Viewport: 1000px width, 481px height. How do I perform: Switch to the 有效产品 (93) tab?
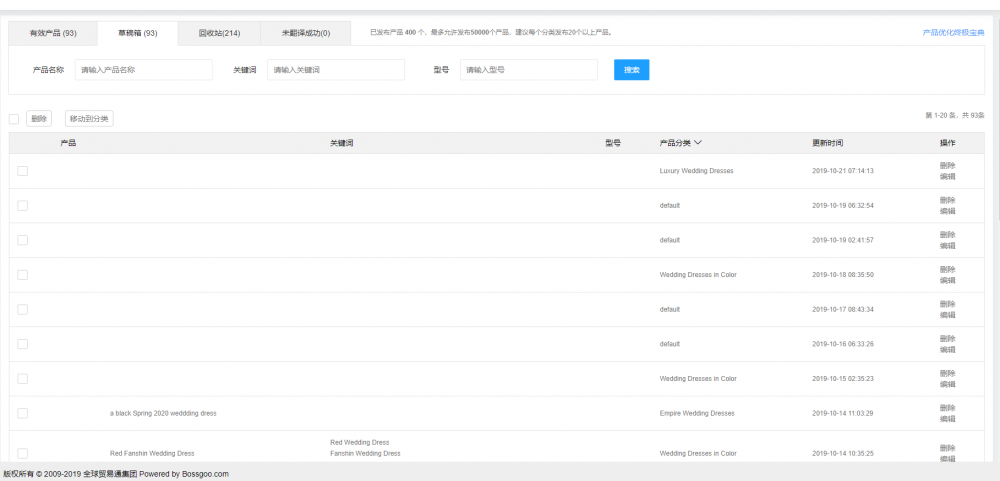[53, 33]
